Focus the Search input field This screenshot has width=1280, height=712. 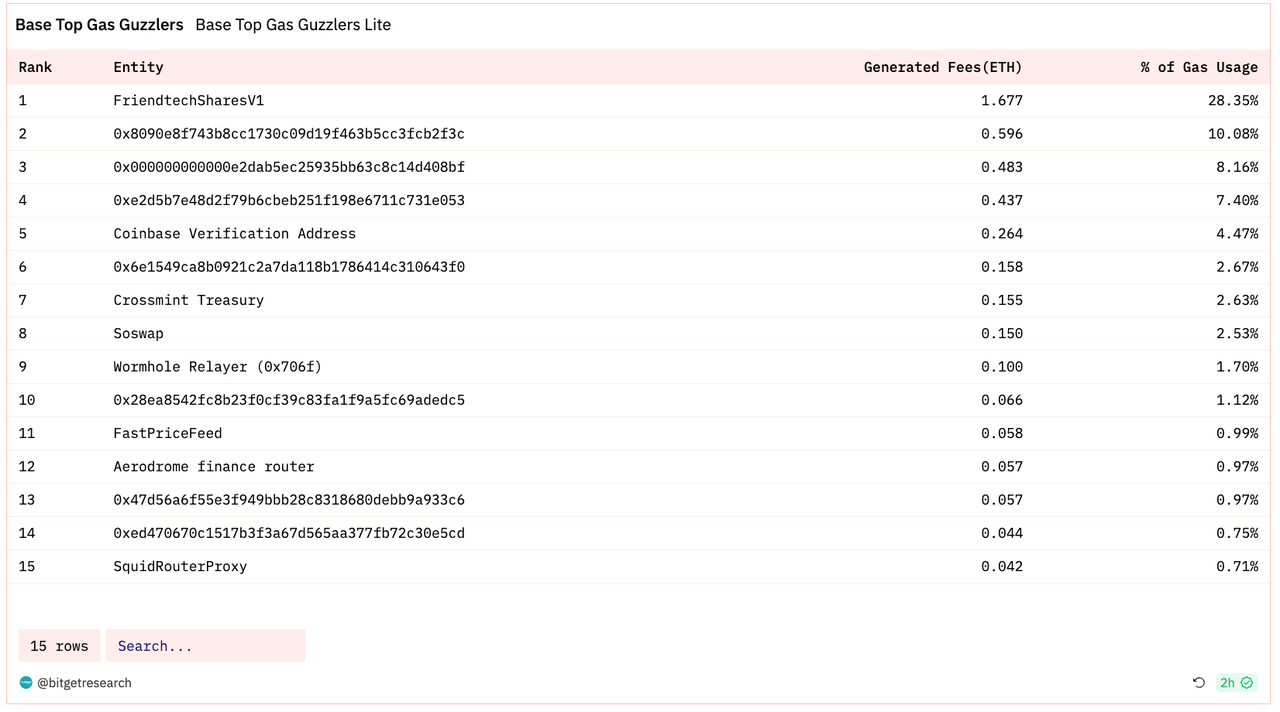[205, 646]
